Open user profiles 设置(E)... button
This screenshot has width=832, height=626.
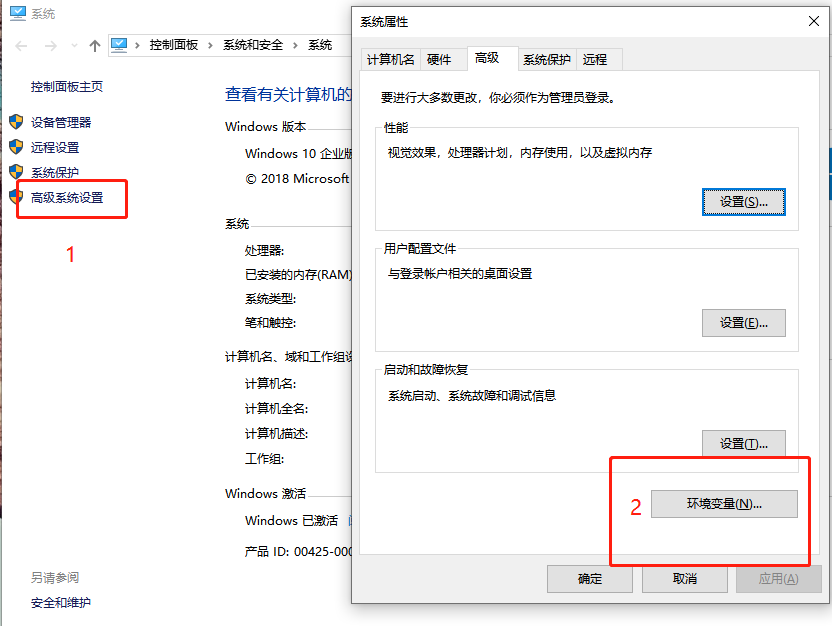point(743,323)
